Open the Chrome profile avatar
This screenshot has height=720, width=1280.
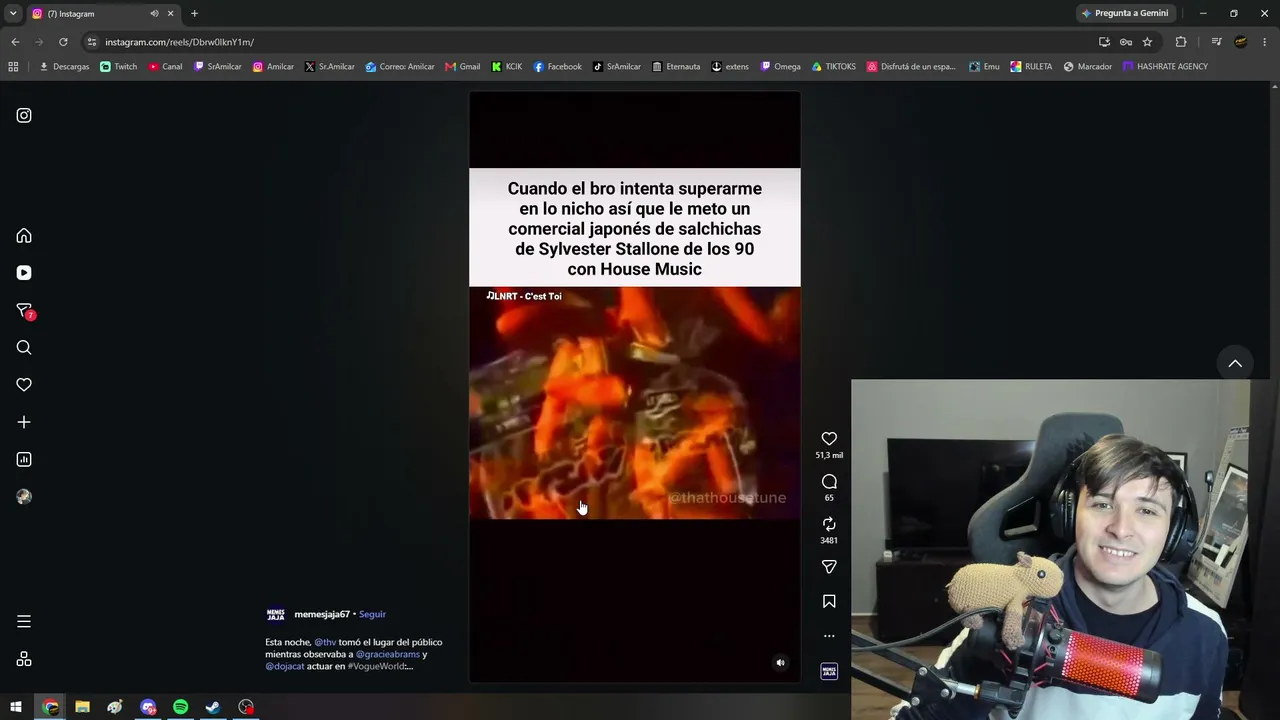pos(1241,42)
